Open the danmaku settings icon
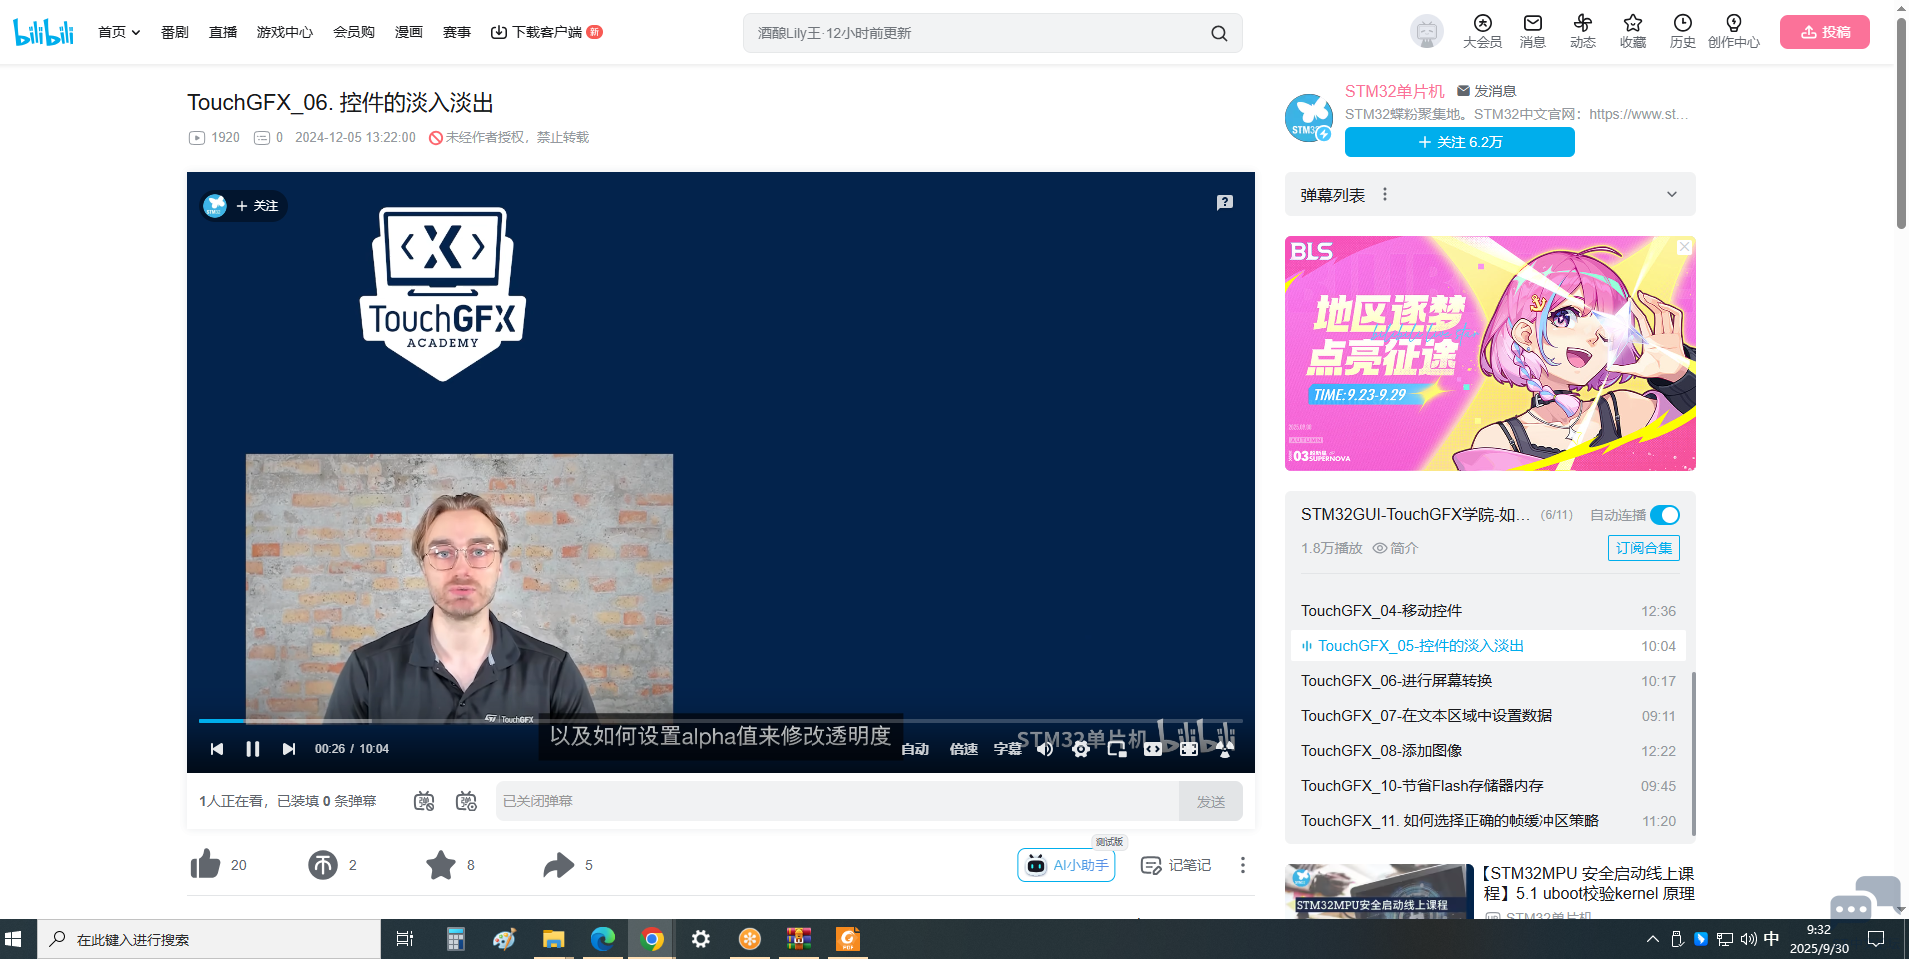This screenshot has width=1909, height=959. (x=466, y=801)
